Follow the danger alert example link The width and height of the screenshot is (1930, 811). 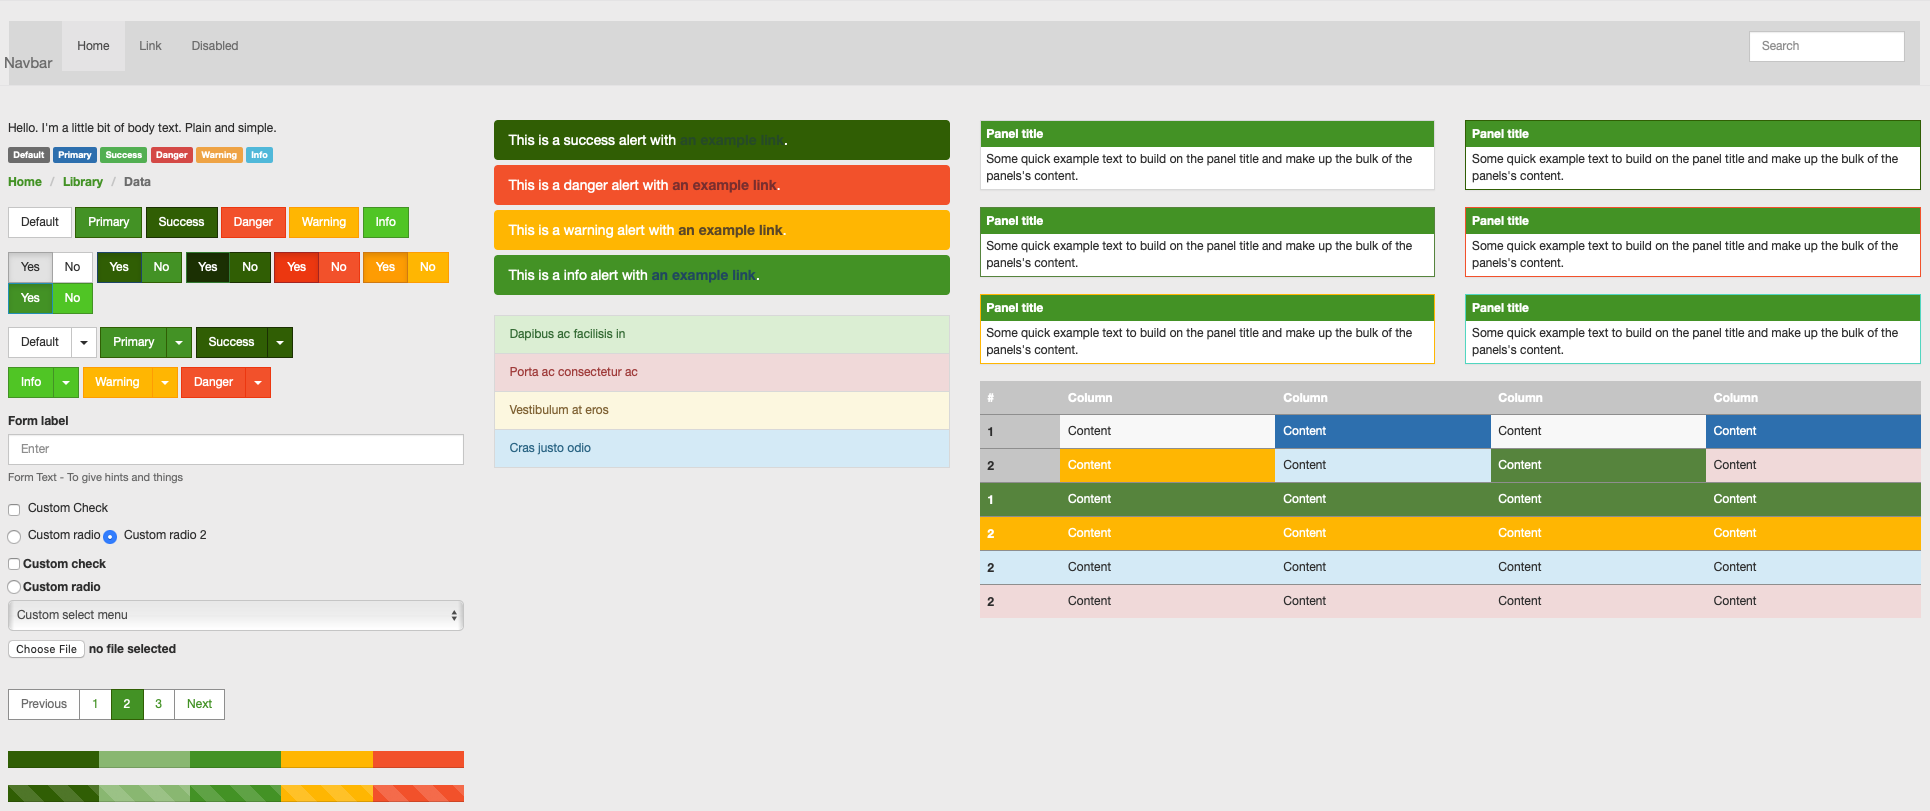(724, 185)
